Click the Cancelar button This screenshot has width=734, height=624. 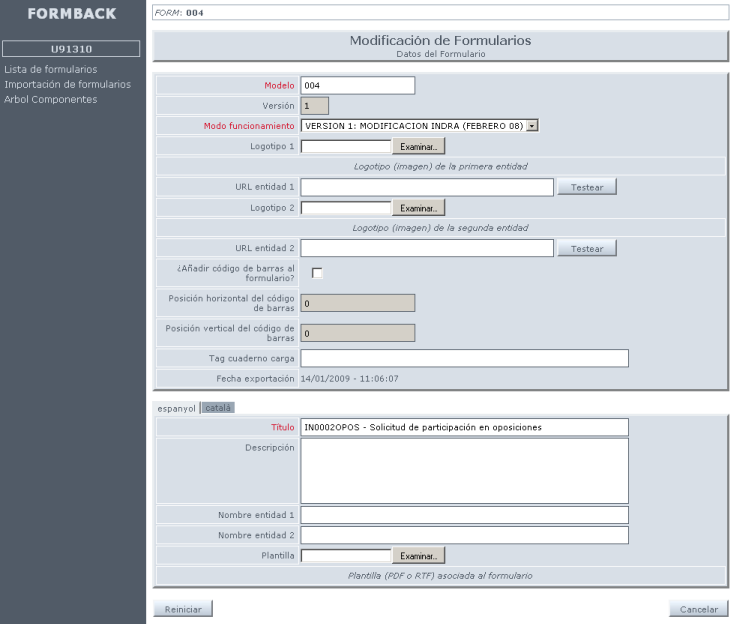click(x=698, y=609)
